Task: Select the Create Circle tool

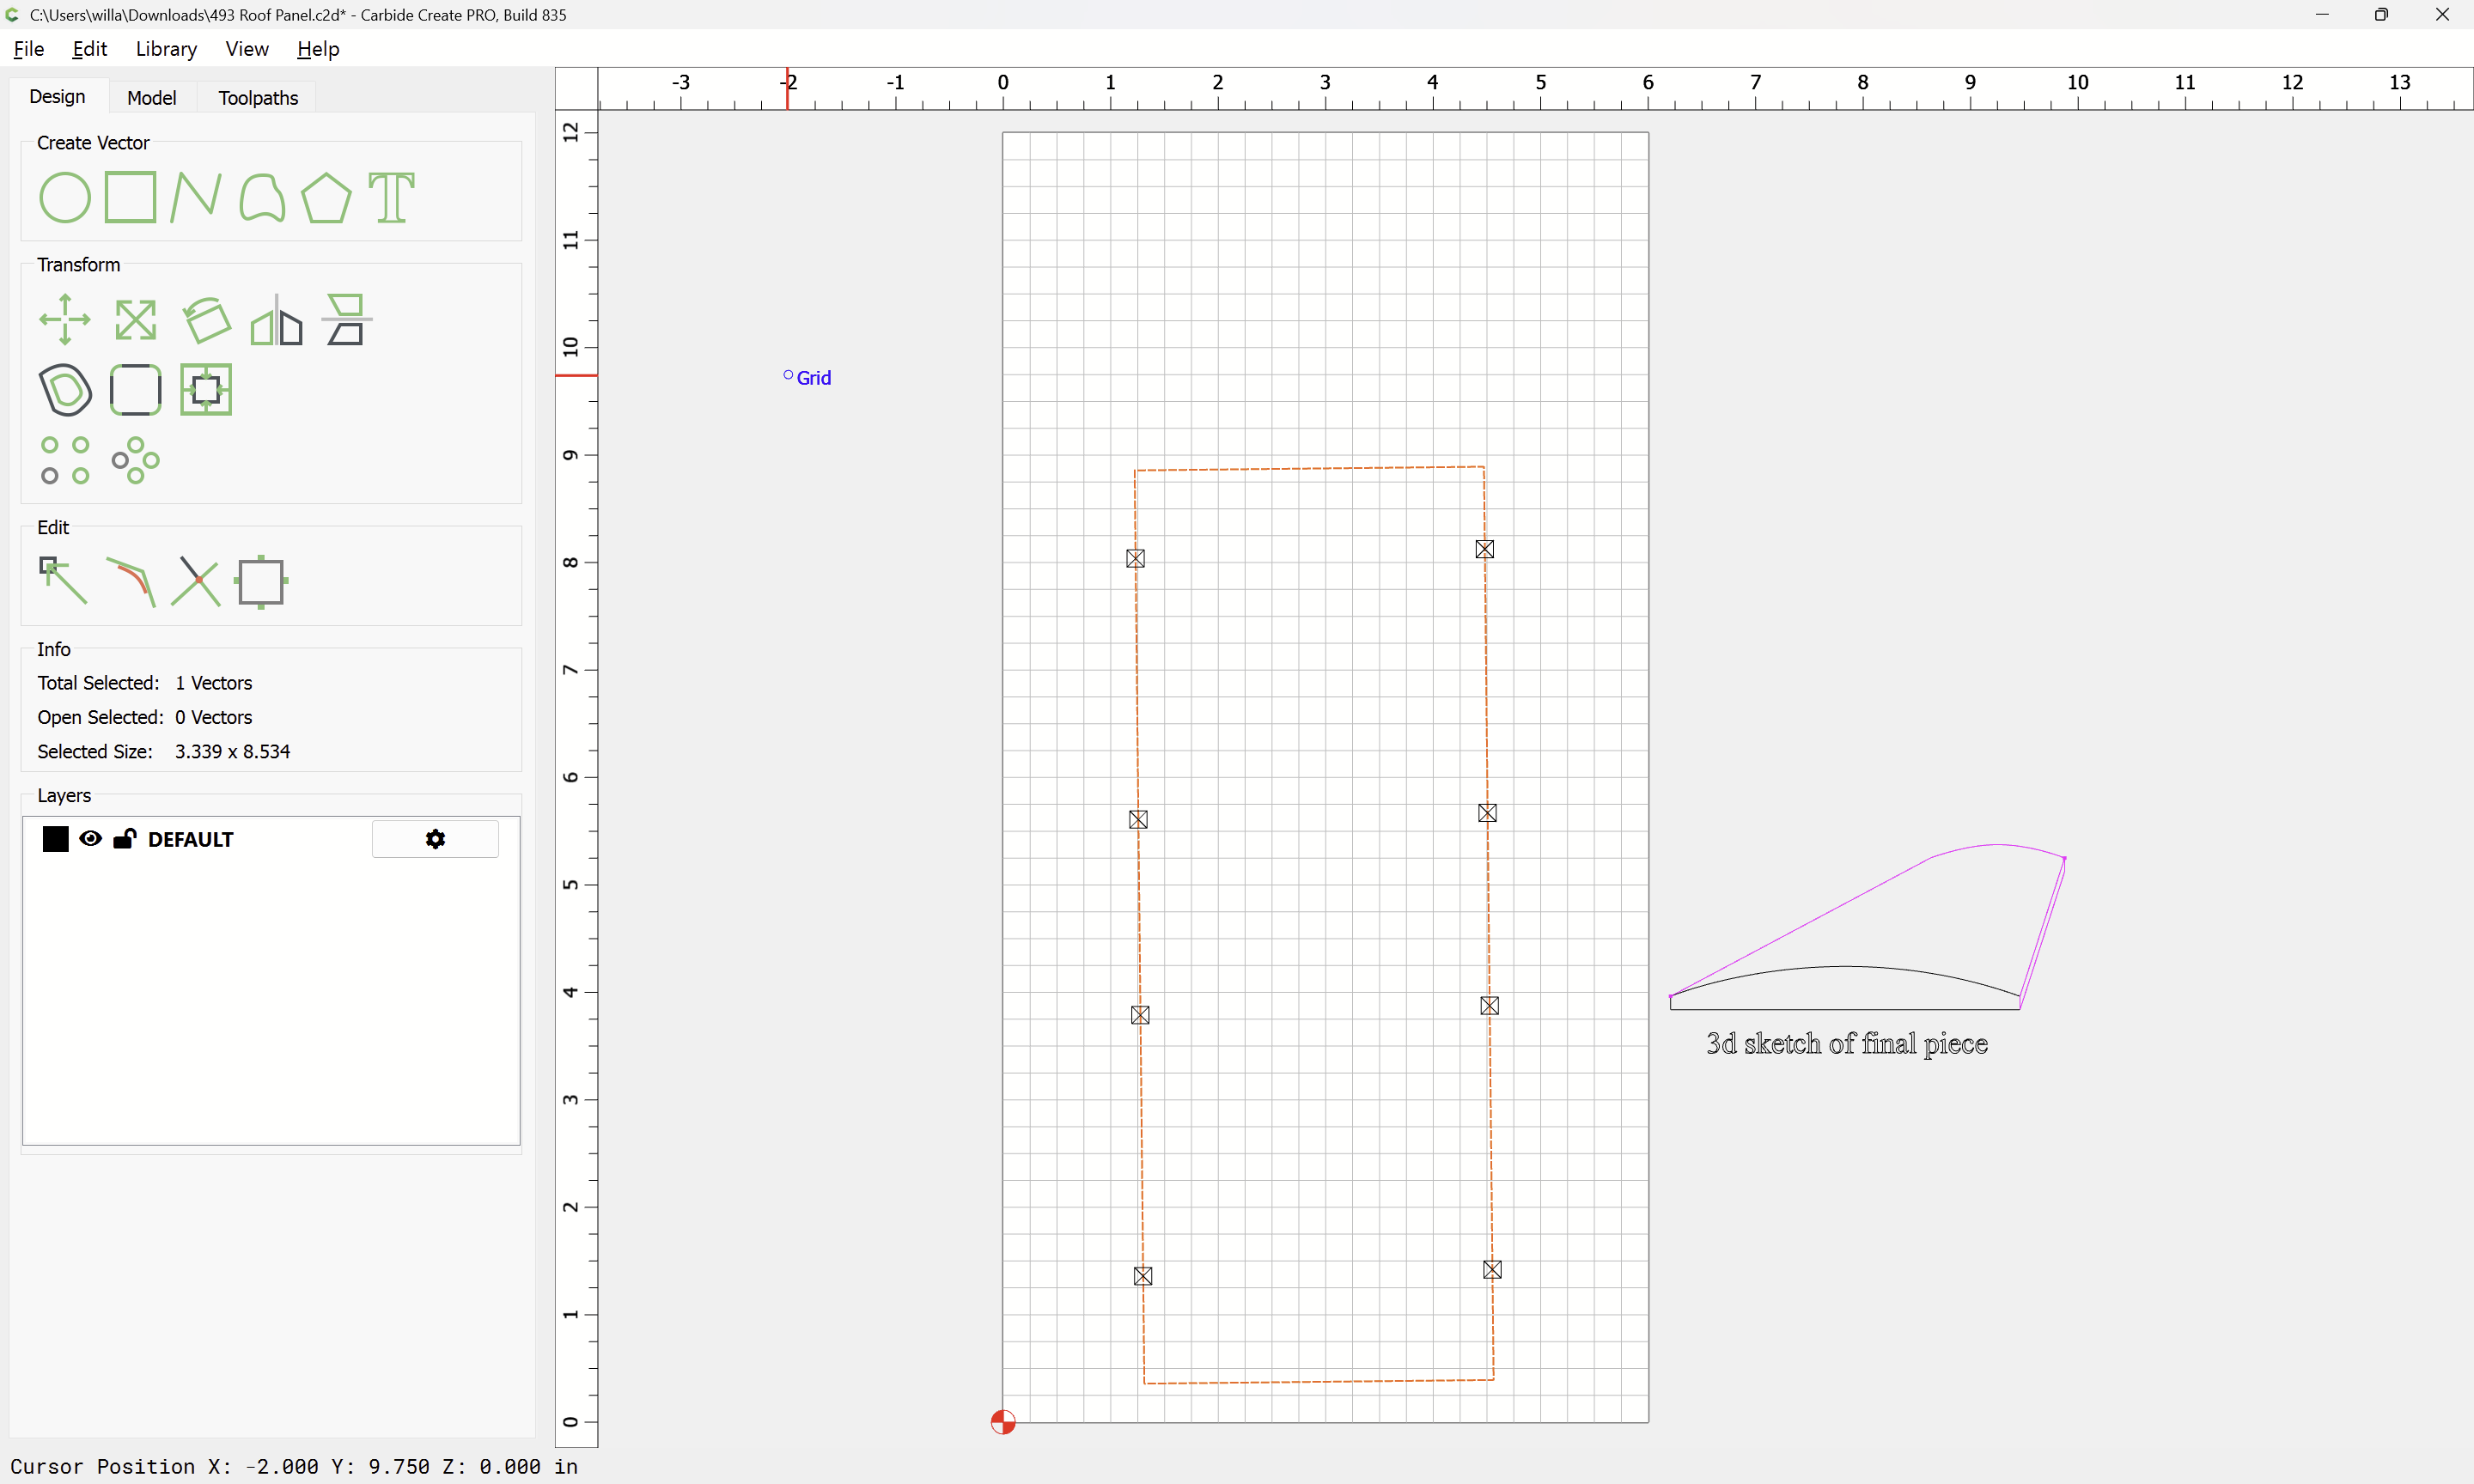Action: click(64, 197)
